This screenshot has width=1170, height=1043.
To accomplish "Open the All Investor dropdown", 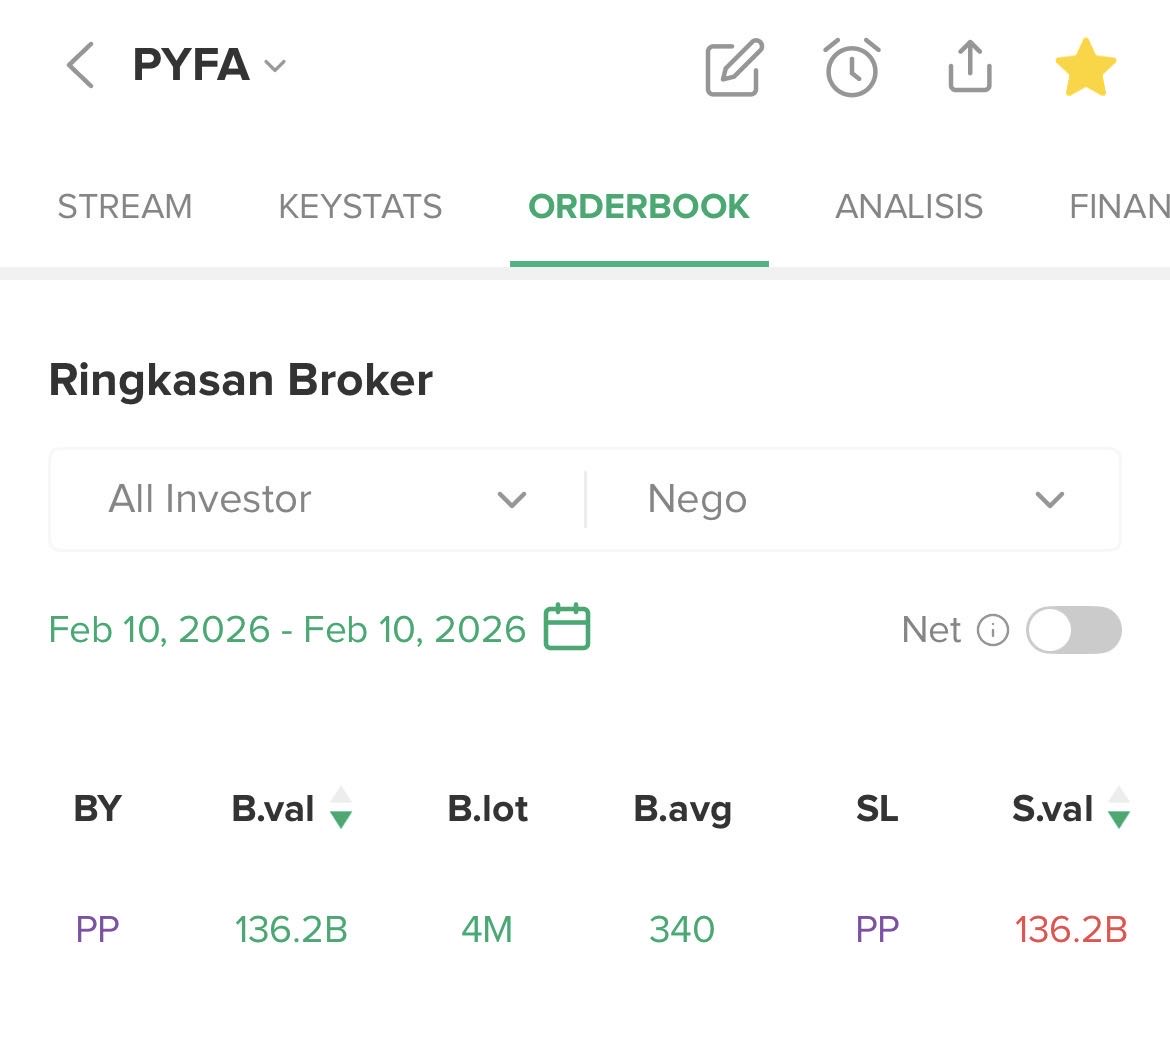I will tap(317, 499).
